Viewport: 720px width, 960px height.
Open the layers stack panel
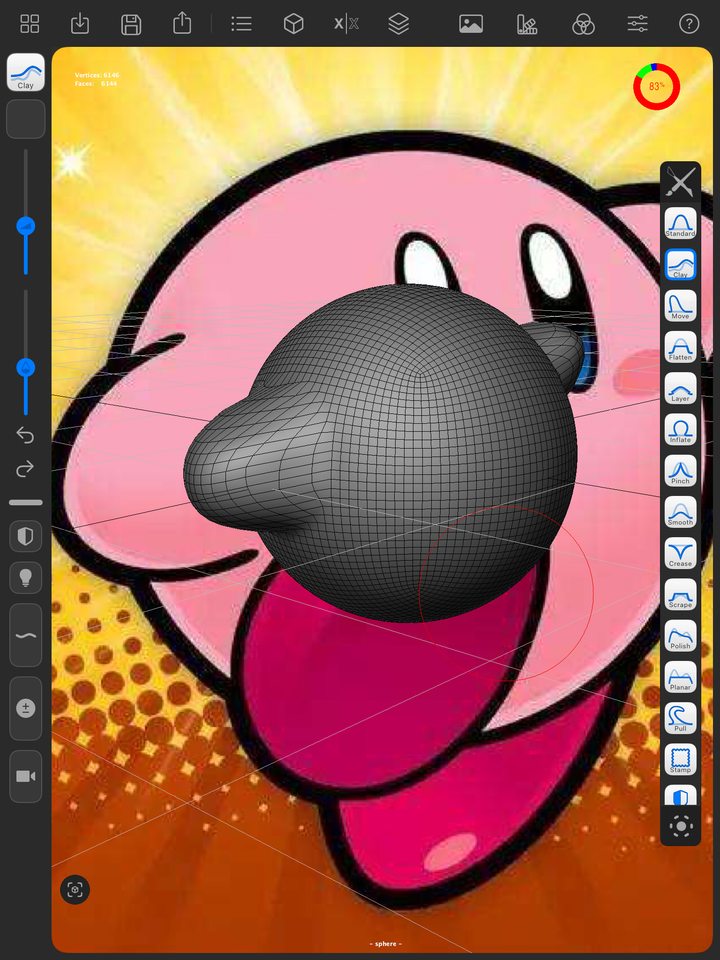point(399,24)
